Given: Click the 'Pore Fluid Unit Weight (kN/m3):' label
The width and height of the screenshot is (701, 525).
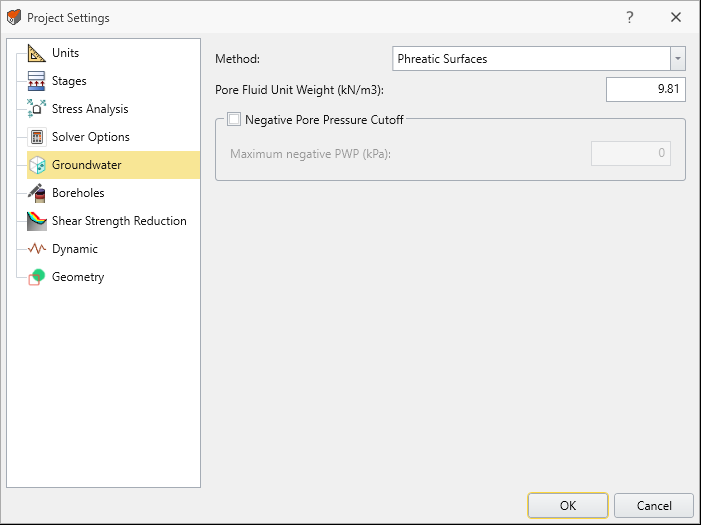Looking at the screenshot, I should 300,90.
